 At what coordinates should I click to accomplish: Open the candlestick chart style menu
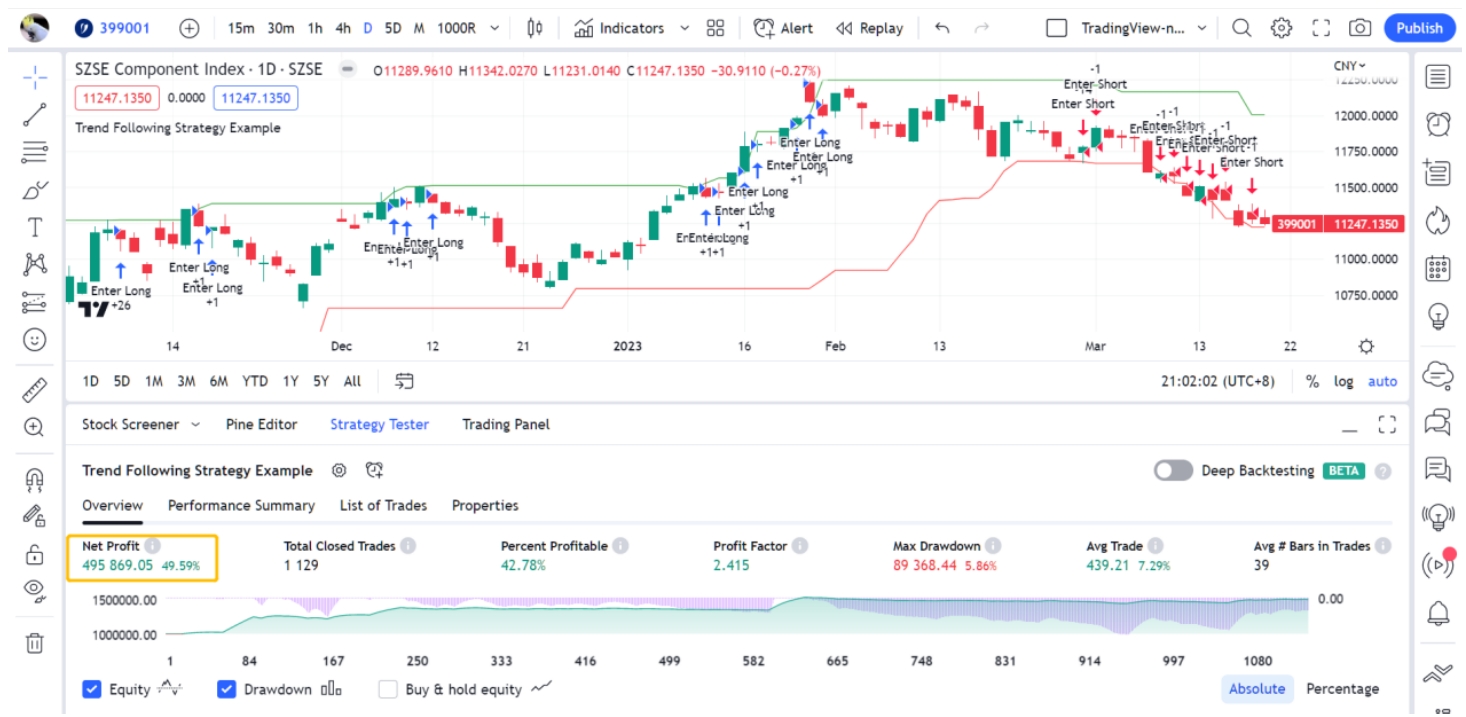click(535, 28)
